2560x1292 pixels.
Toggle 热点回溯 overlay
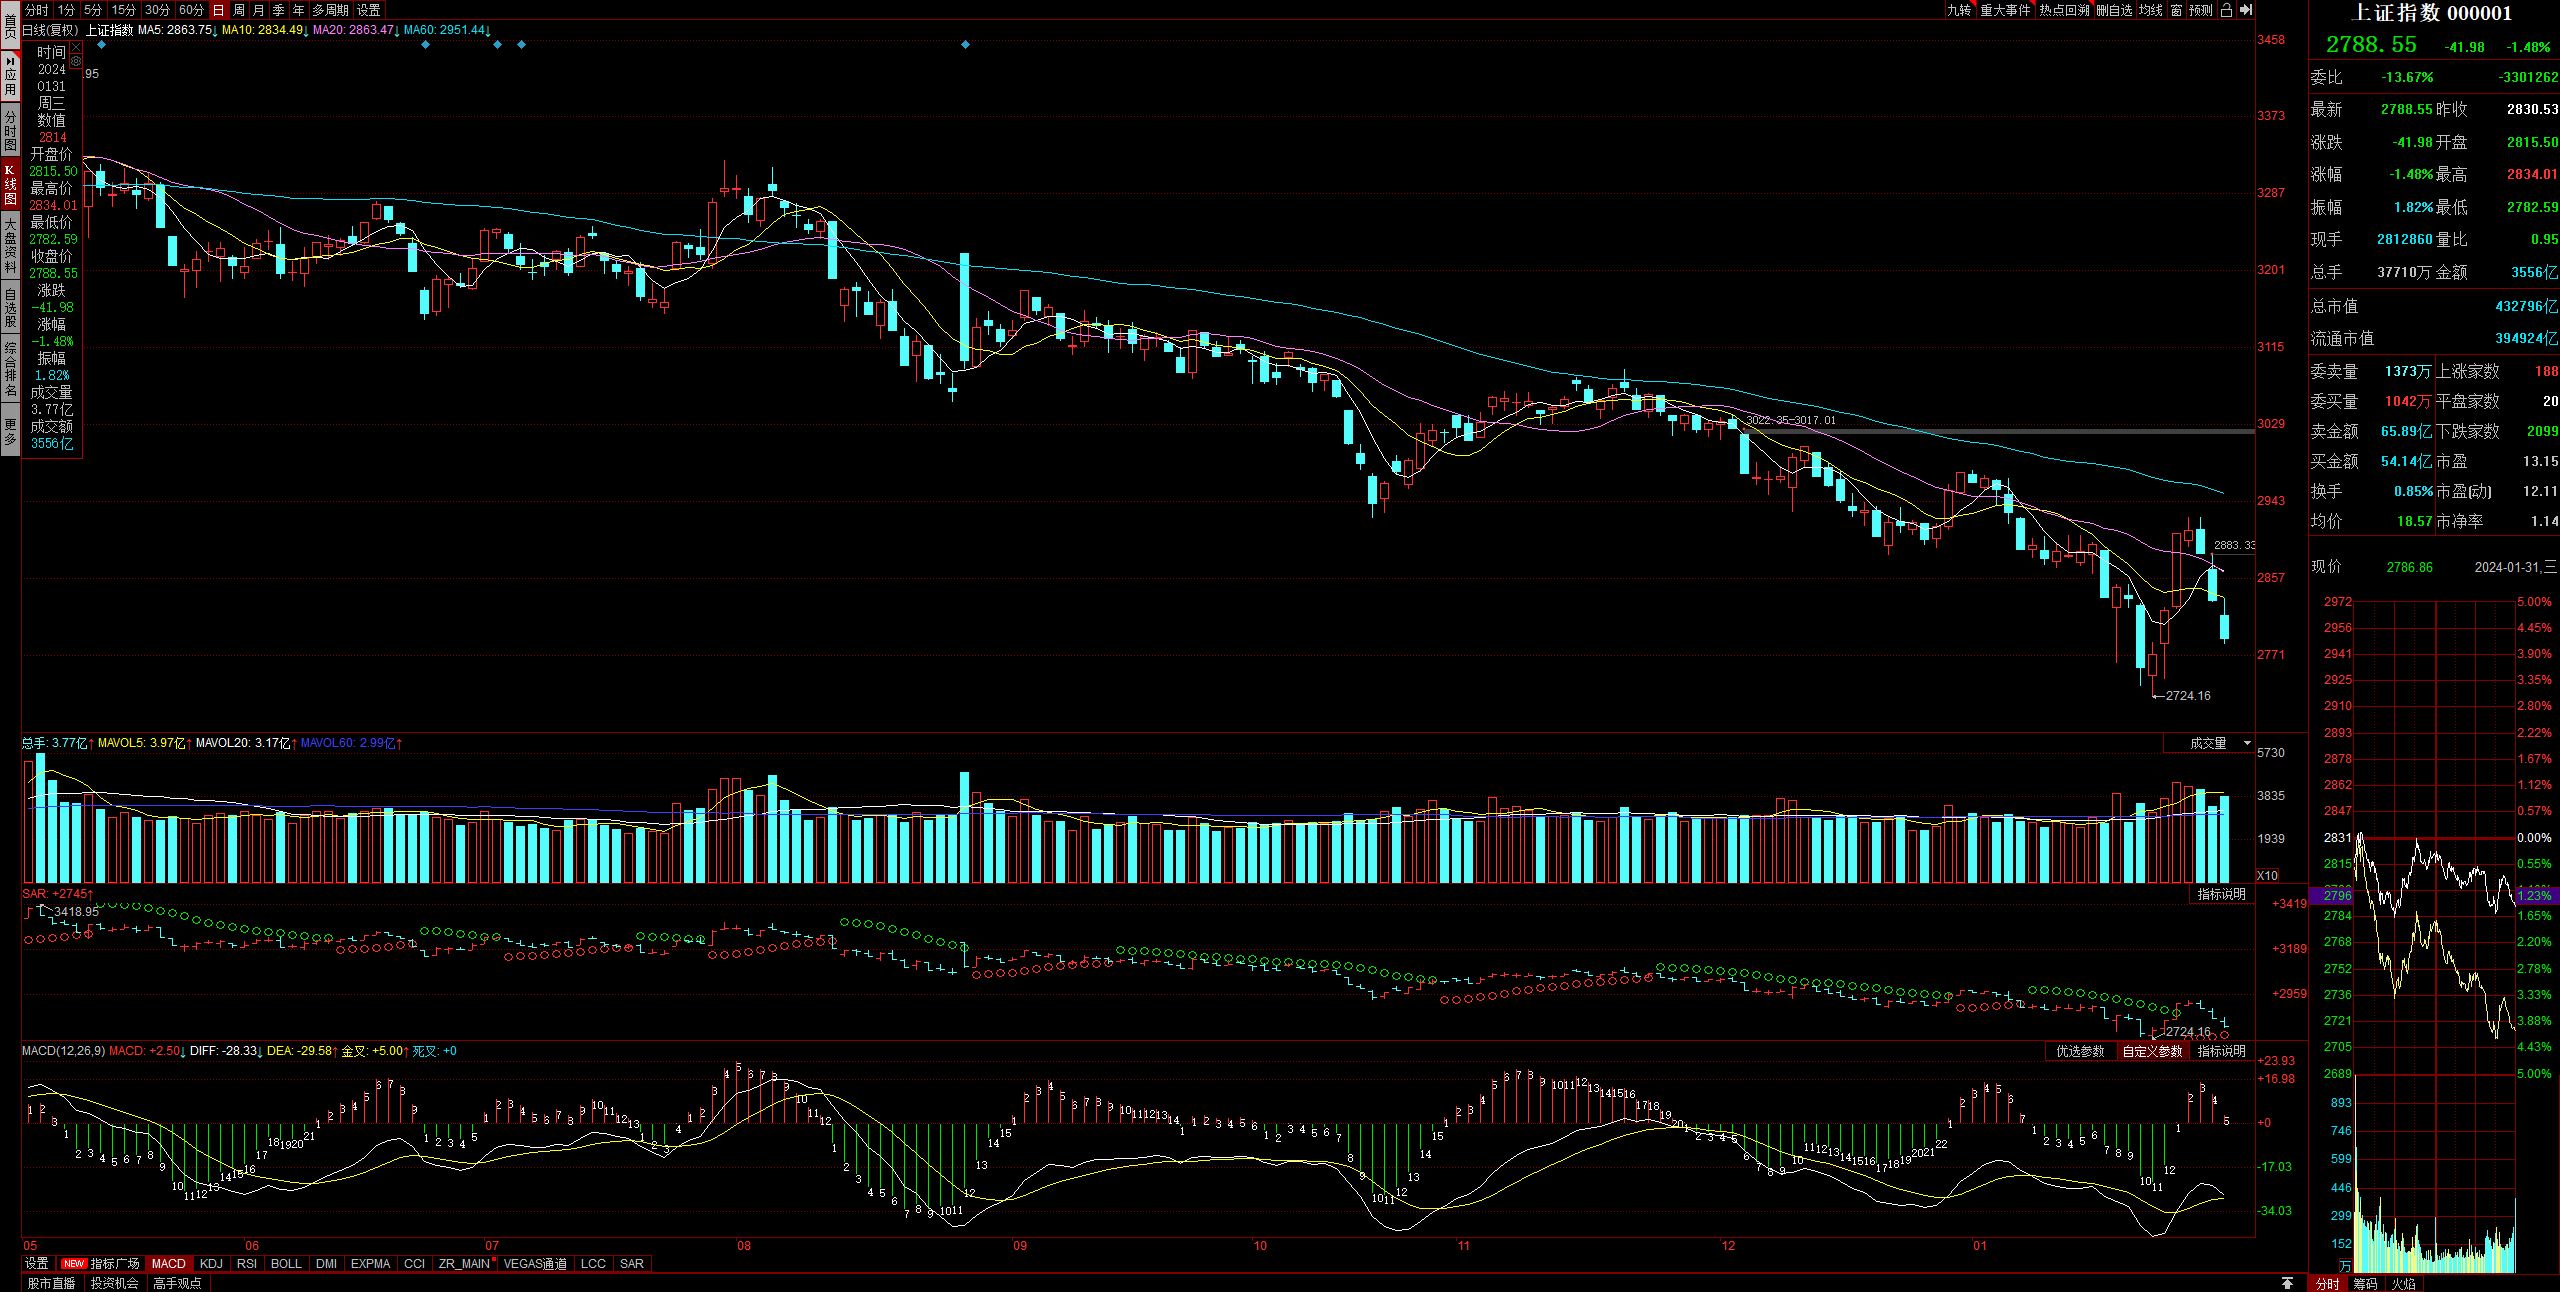[2065, 10]
